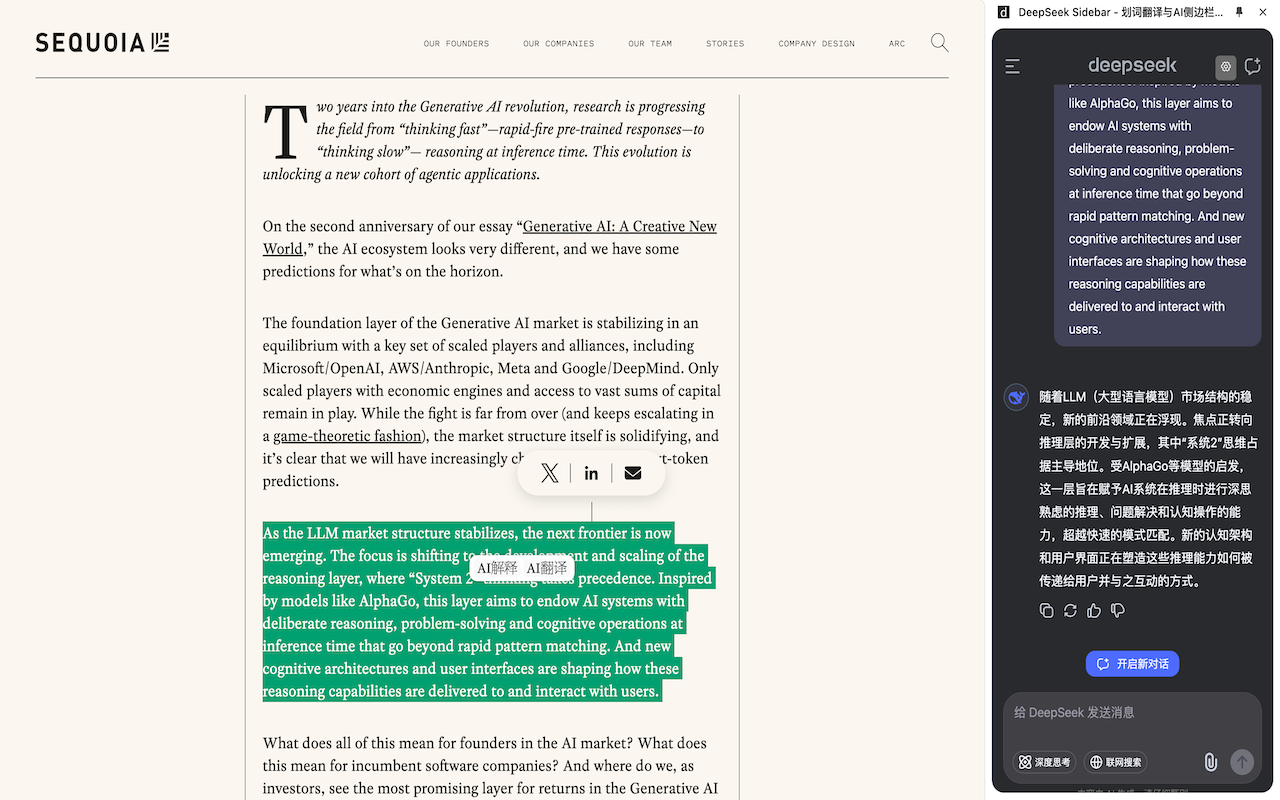Click the deepseek logo in sidebar header
Image resolution: width=1280 pixels, height=800 pixels.
click(1132, 66)
